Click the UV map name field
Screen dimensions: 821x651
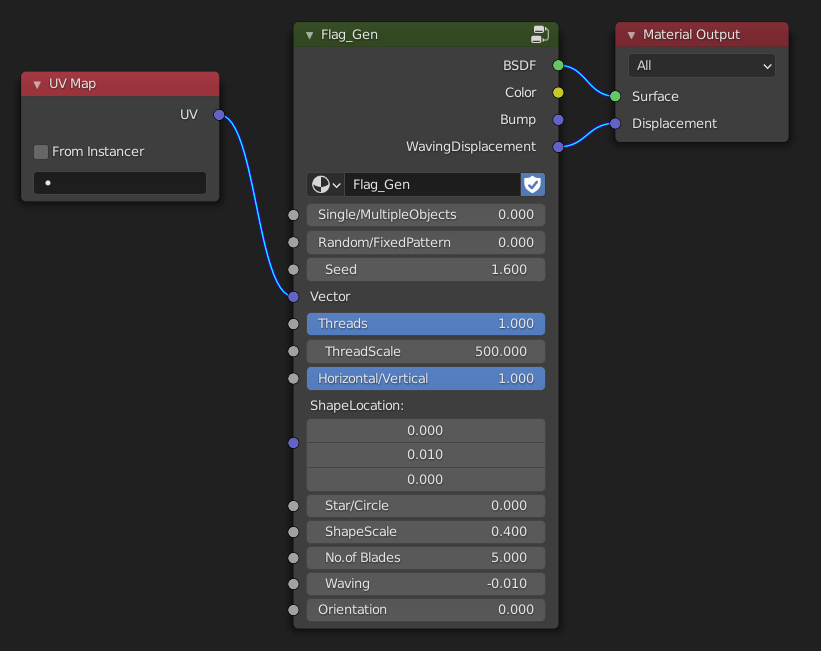120,183
